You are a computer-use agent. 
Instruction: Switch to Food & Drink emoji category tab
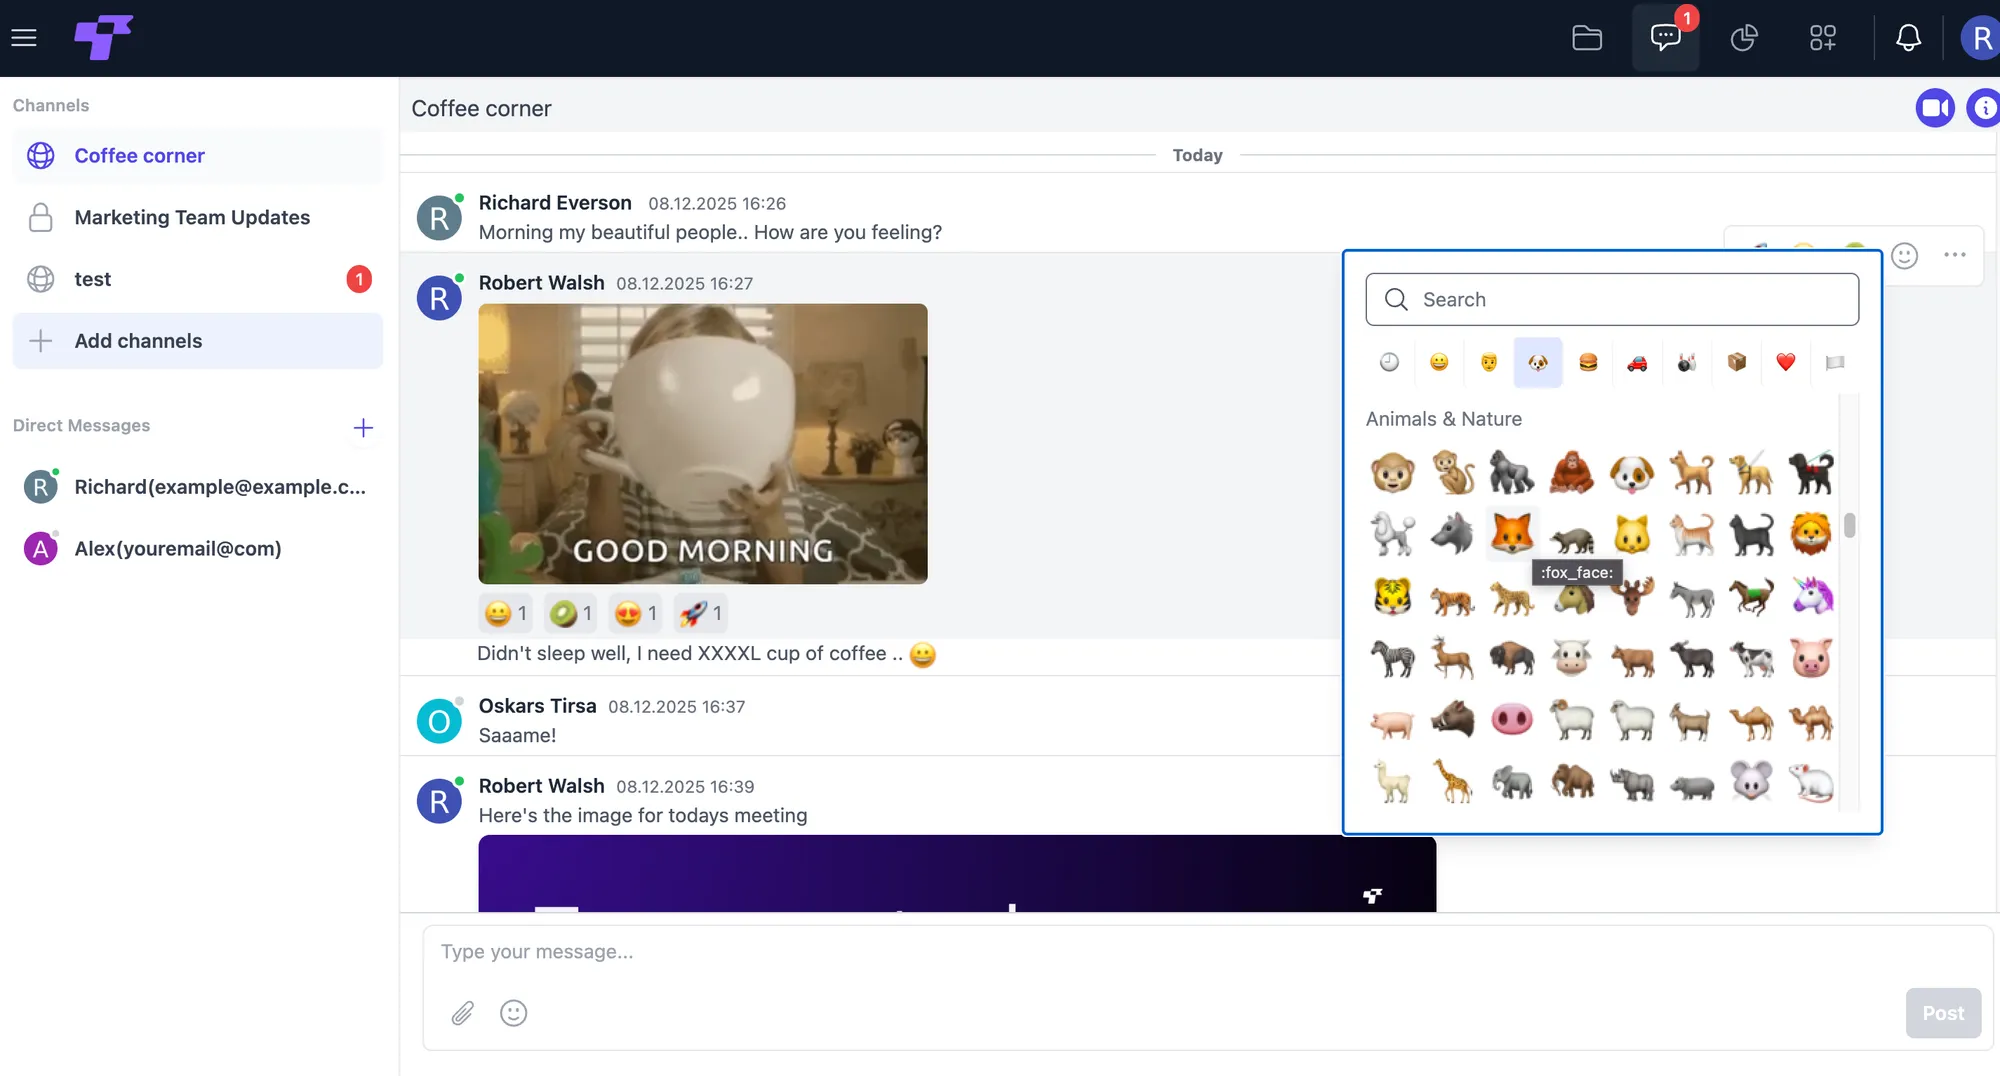pyautogui.click(x=1588, y=362)
